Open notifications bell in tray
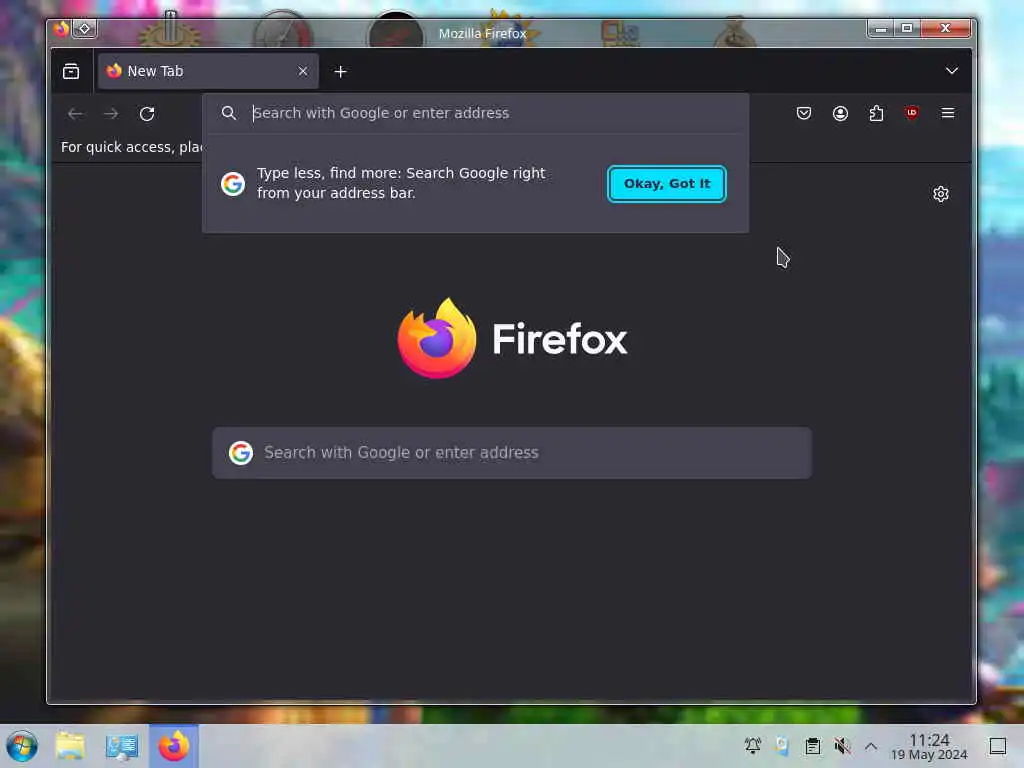 click(752, 745)
